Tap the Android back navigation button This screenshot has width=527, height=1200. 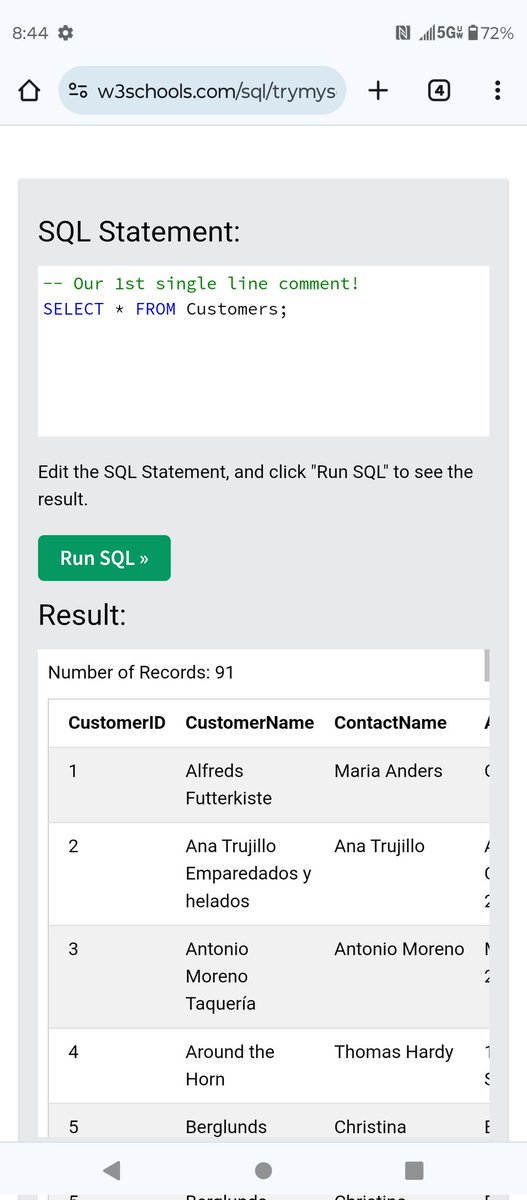tap(112, 1170)
